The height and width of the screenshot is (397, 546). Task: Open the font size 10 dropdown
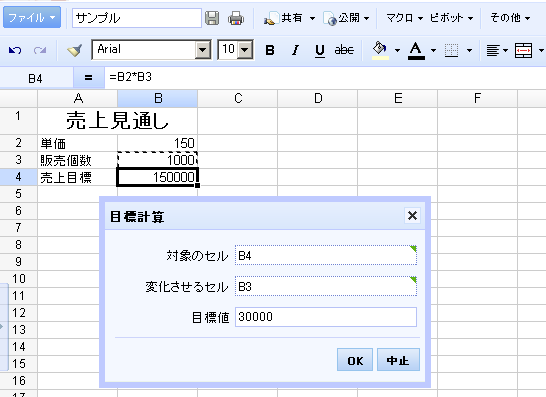tap(245, 50)
